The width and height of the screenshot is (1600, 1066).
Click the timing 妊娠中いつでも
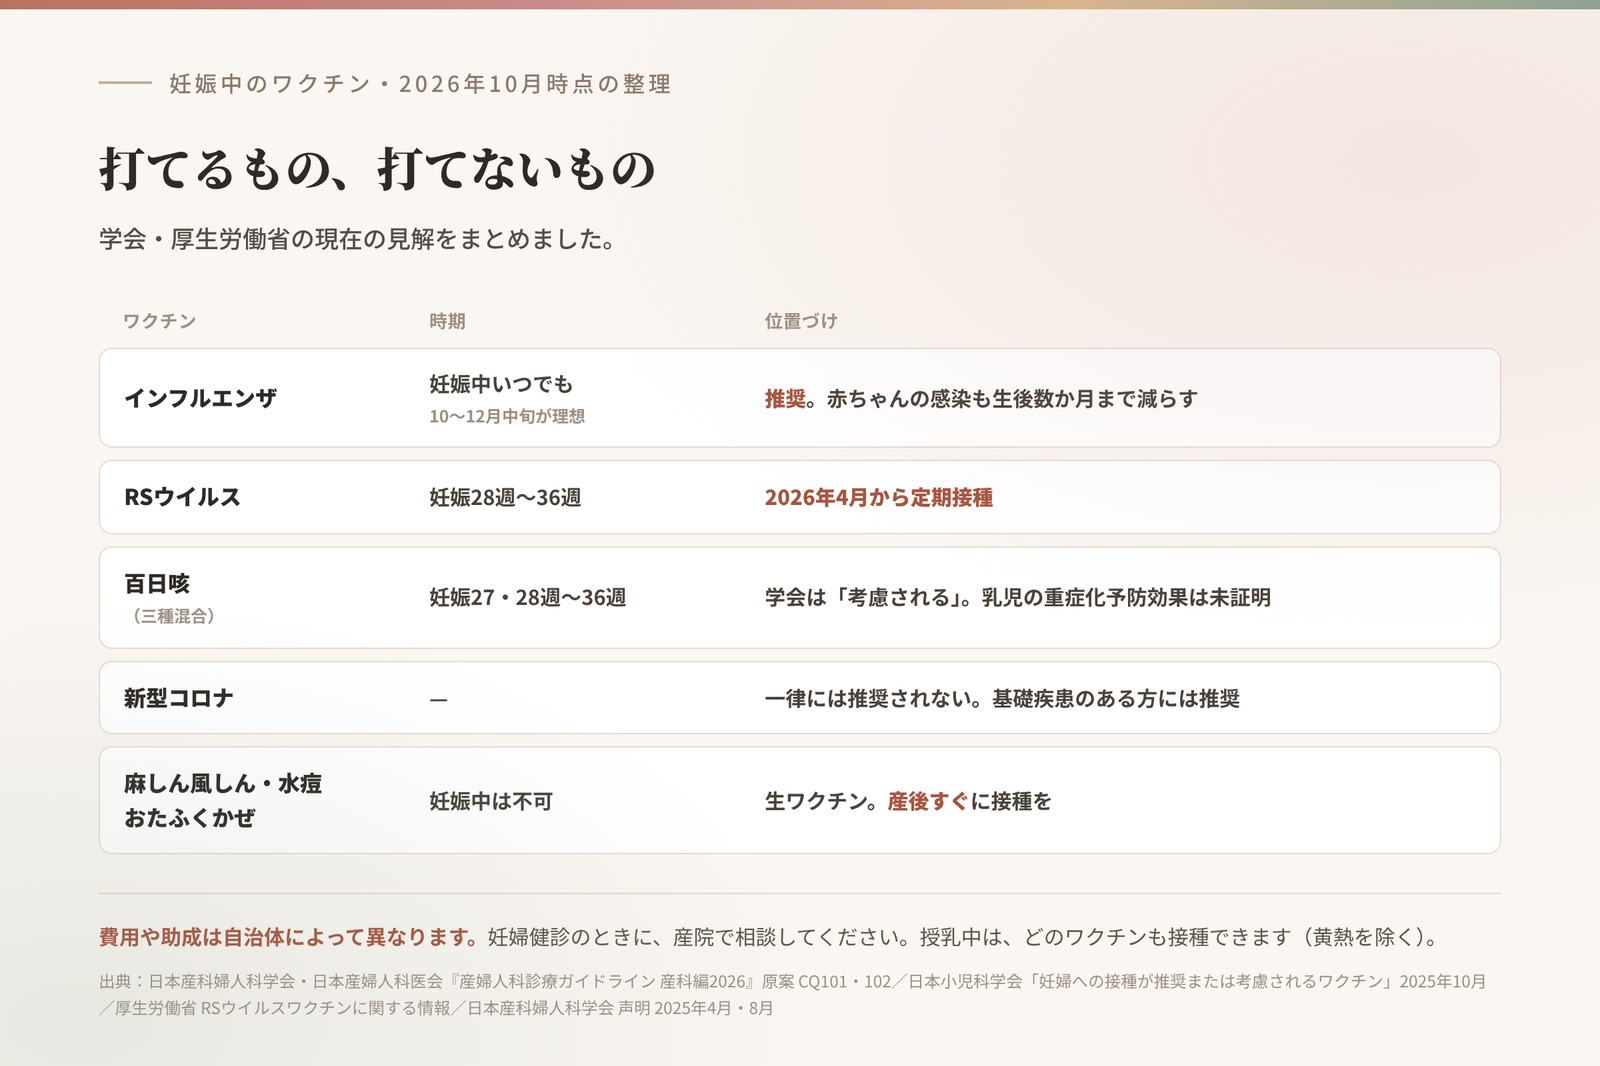pos(501,384)
